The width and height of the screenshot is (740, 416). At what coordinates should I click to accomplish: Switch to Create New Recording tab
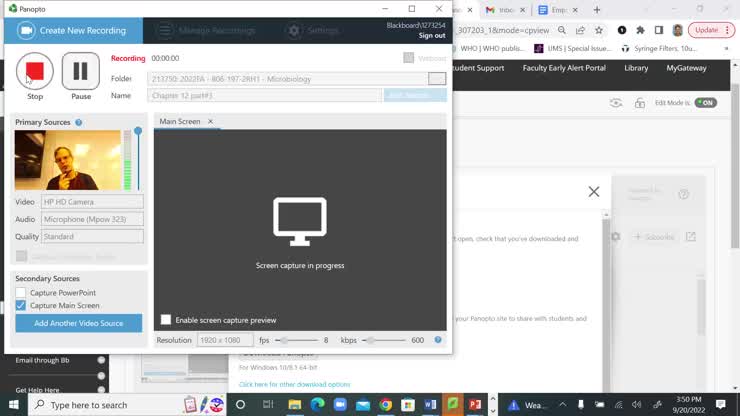pyautogui.click(x=72, y=31)
